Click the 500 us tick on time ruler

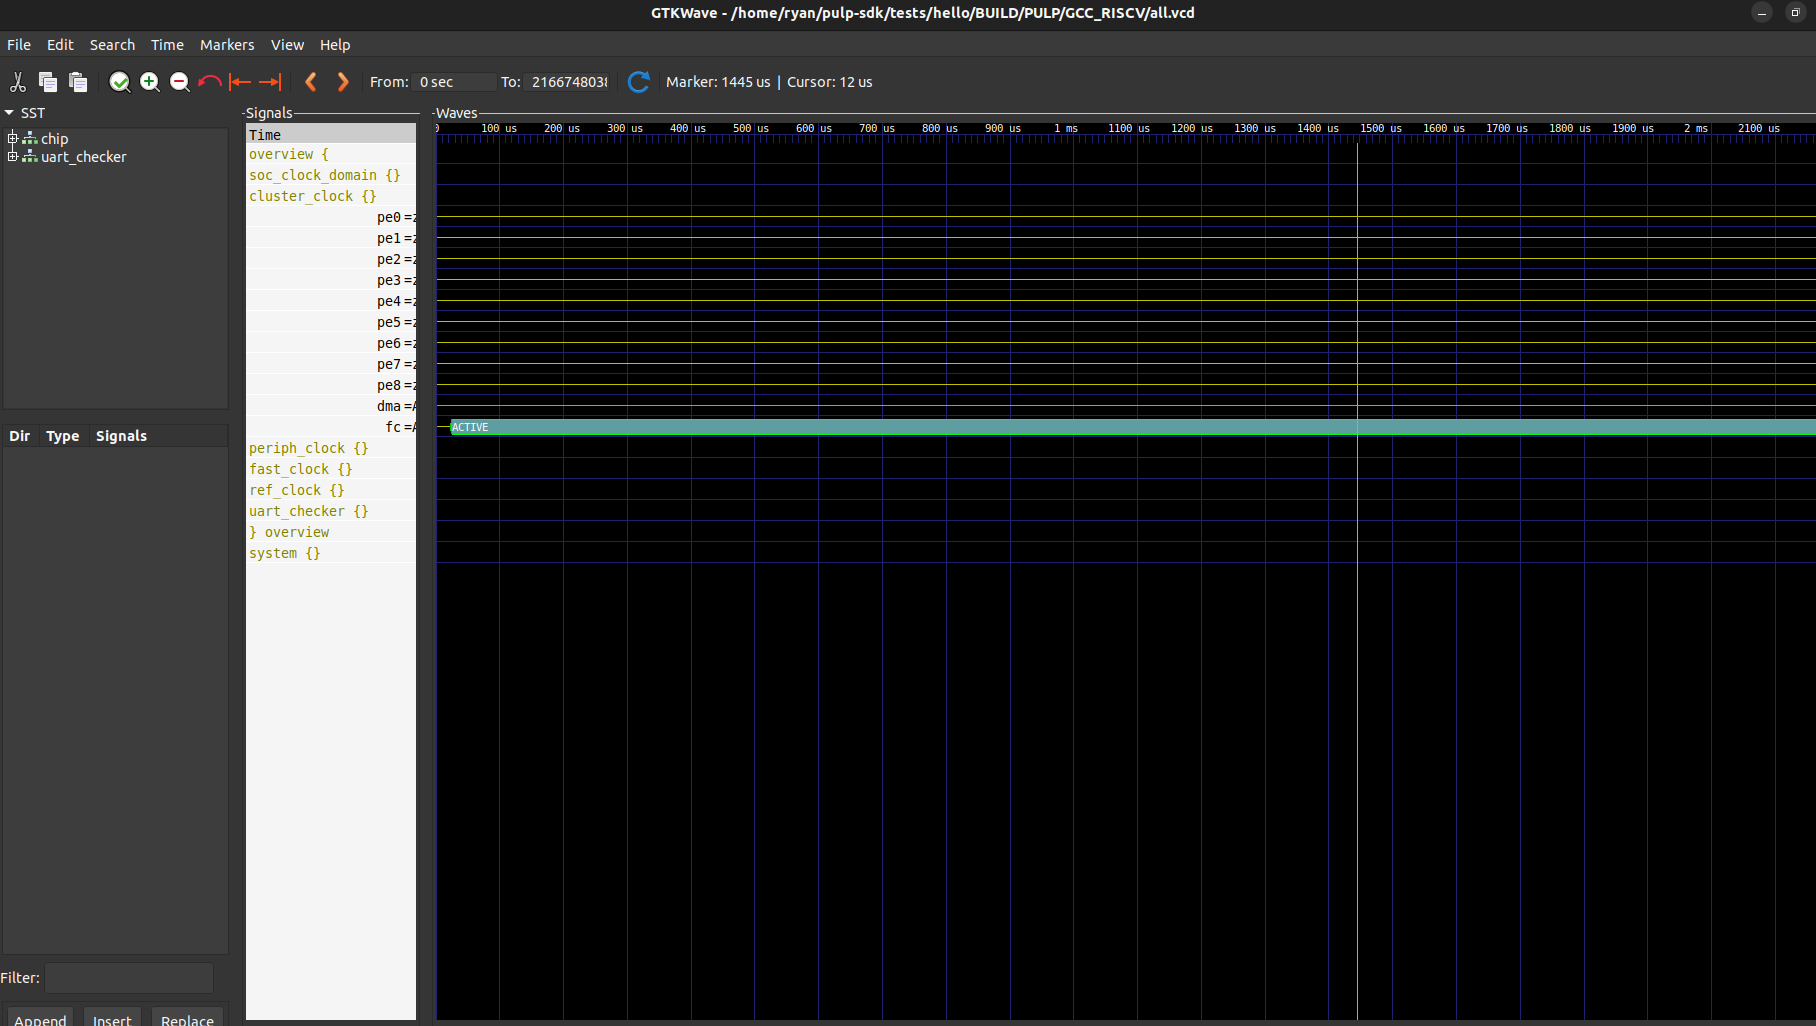tap(751, 128)
